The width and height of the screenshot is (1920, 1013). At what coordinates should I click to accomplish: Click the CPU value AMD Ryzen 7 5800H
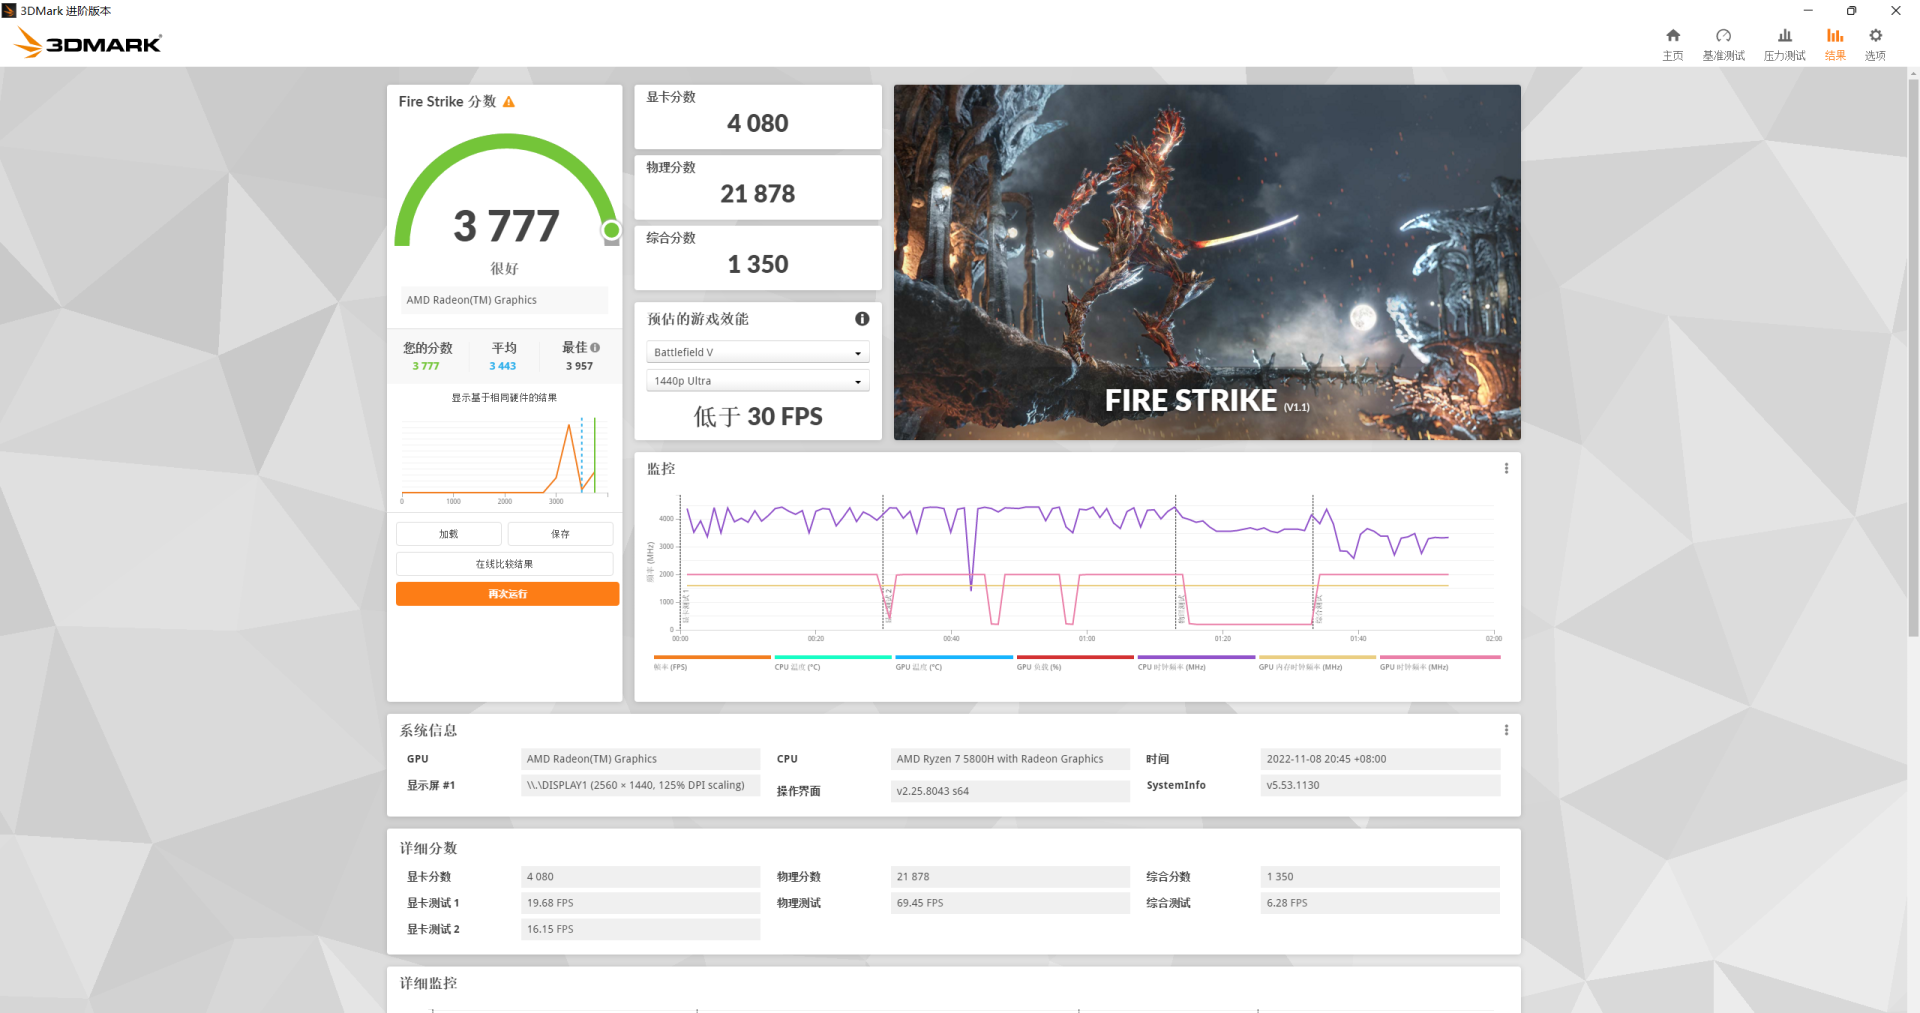point(1010,759)
